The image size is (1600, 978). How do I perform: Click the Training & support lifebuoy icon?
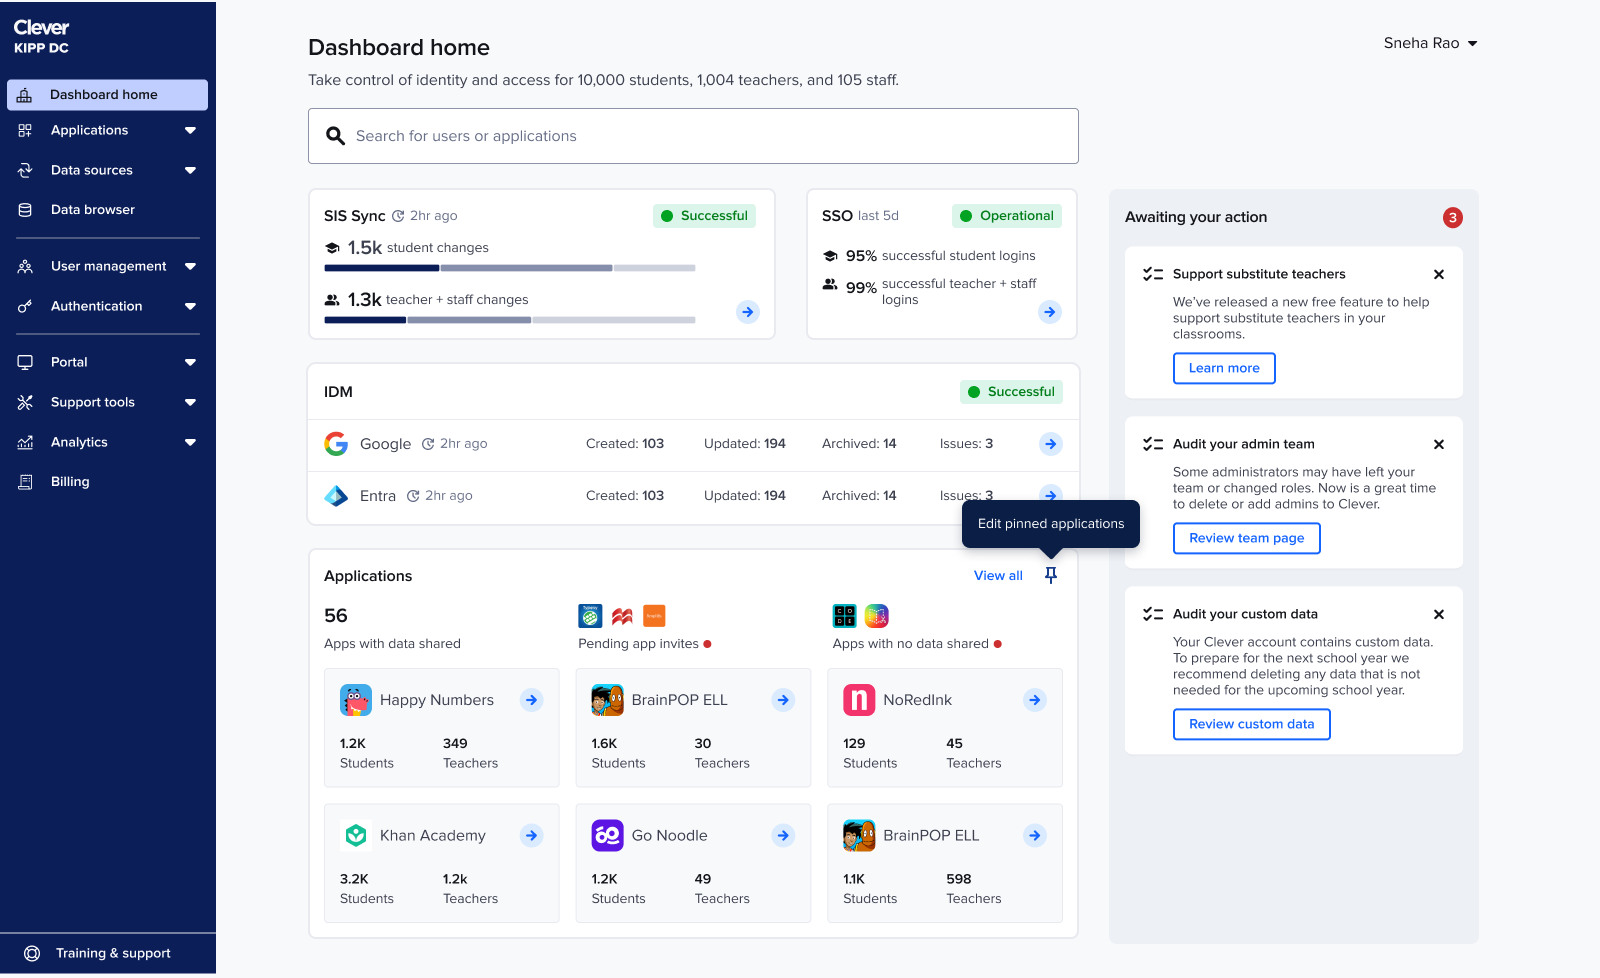pyautogui.click(x=32, y=953)
